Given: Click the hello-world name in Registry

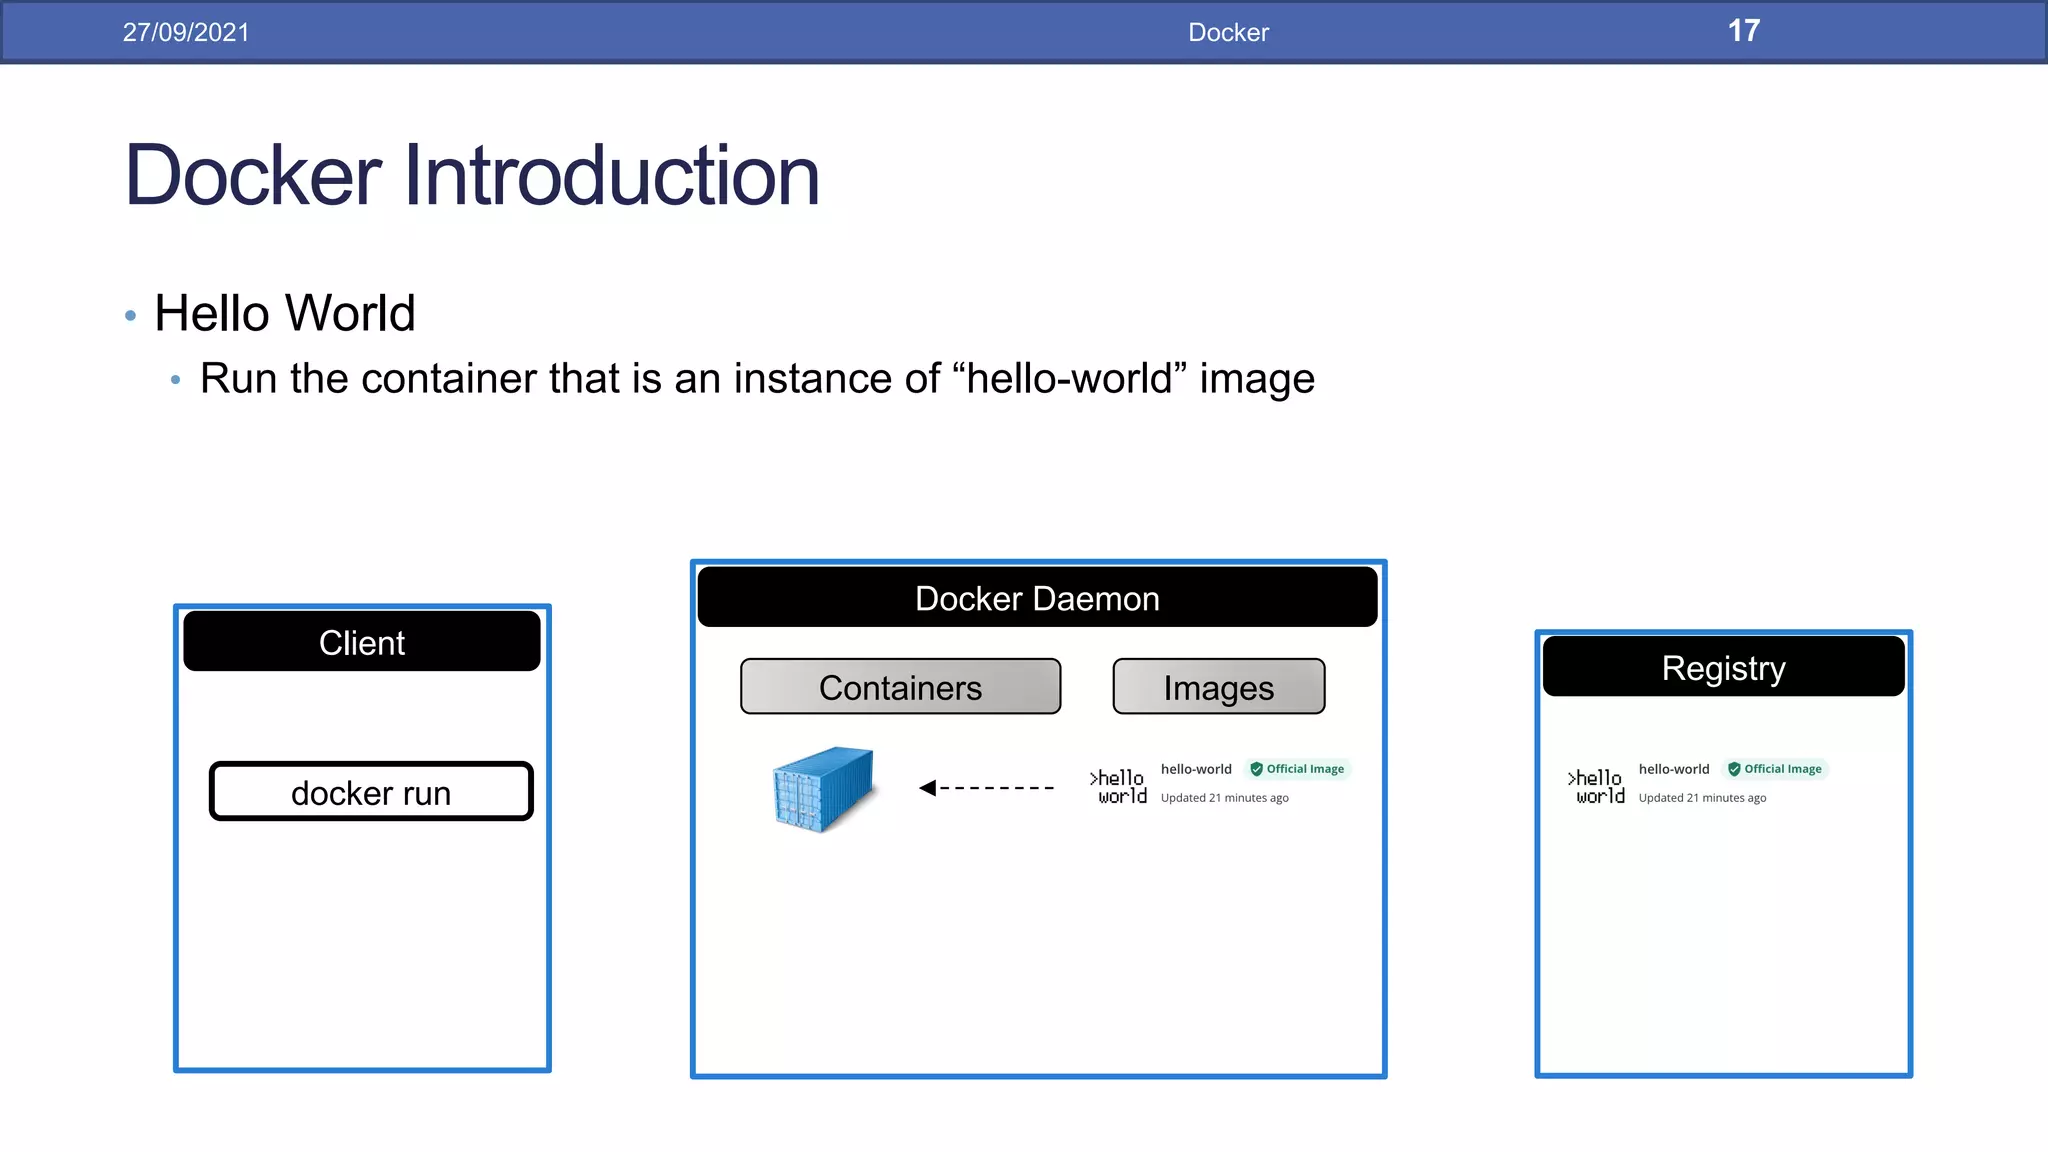Looking at the screenshot, I should [x=1674, y=769].
